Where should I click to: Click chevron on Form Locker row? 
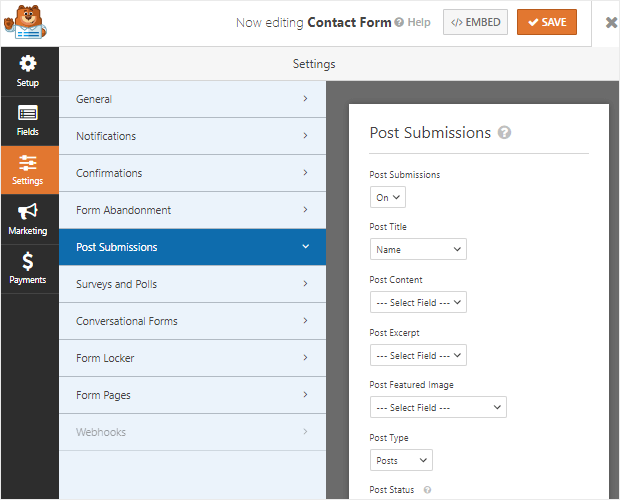(x=305, y=358)
